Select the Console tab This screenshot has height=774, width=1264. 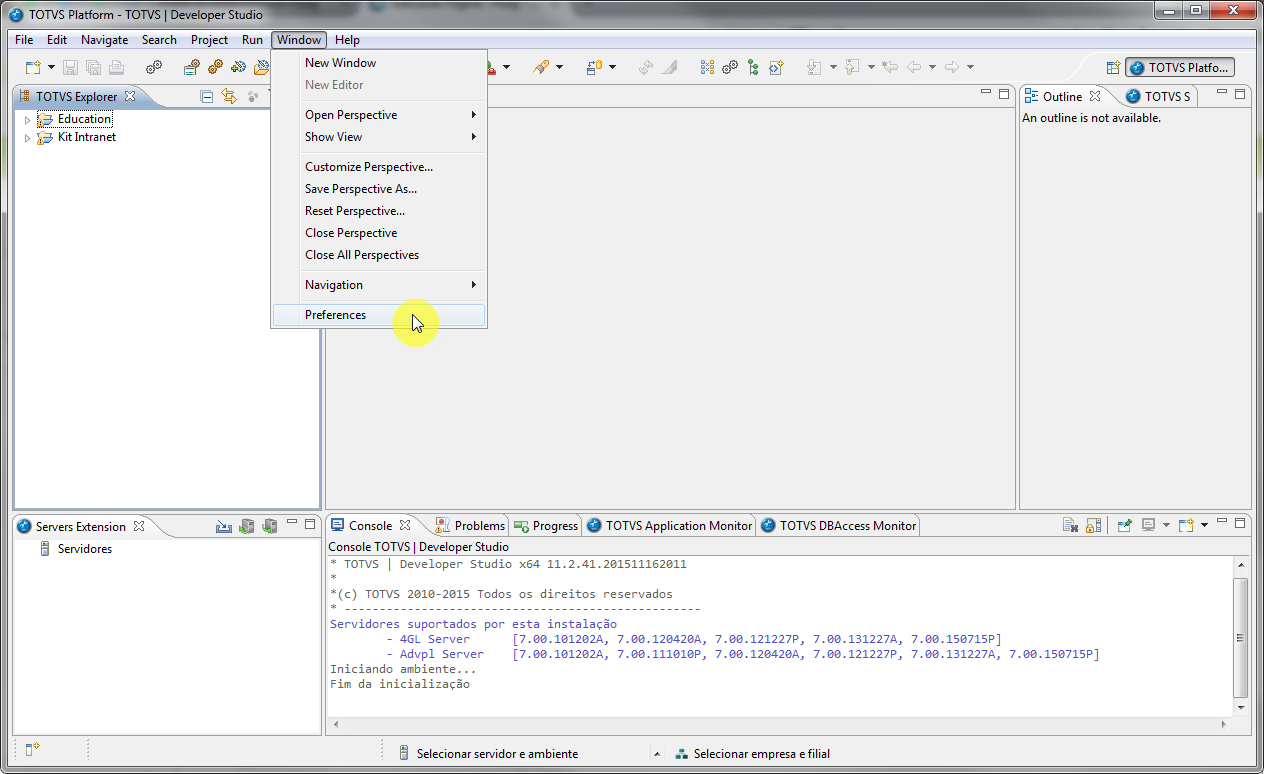[x=370, y=525]
